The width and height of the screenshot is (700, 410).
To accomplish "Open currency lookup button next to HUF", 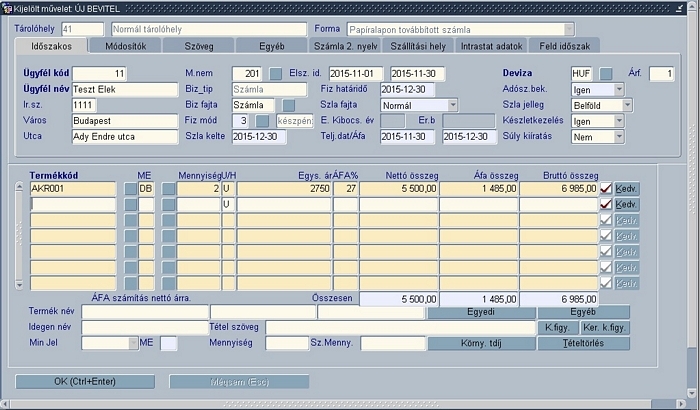I will [x=606, y=74].
